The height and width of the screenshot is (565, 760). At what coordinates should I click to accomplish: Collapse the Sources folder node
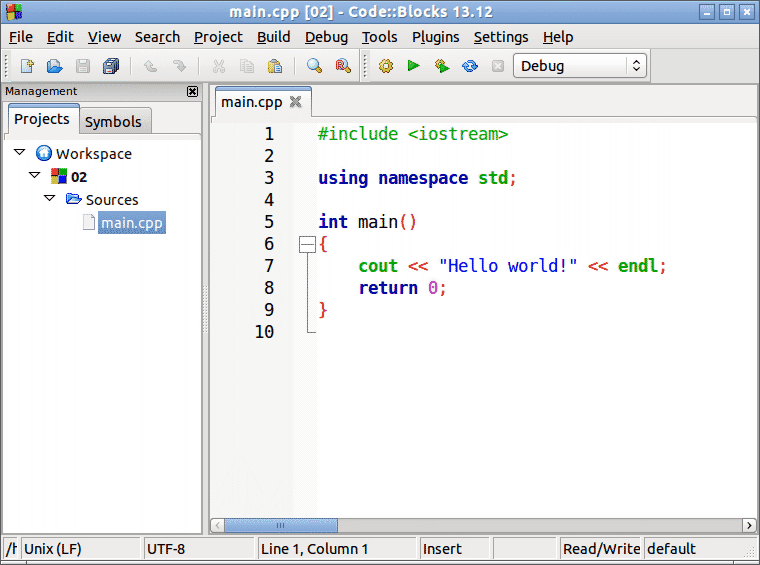[x=50, y=199]
